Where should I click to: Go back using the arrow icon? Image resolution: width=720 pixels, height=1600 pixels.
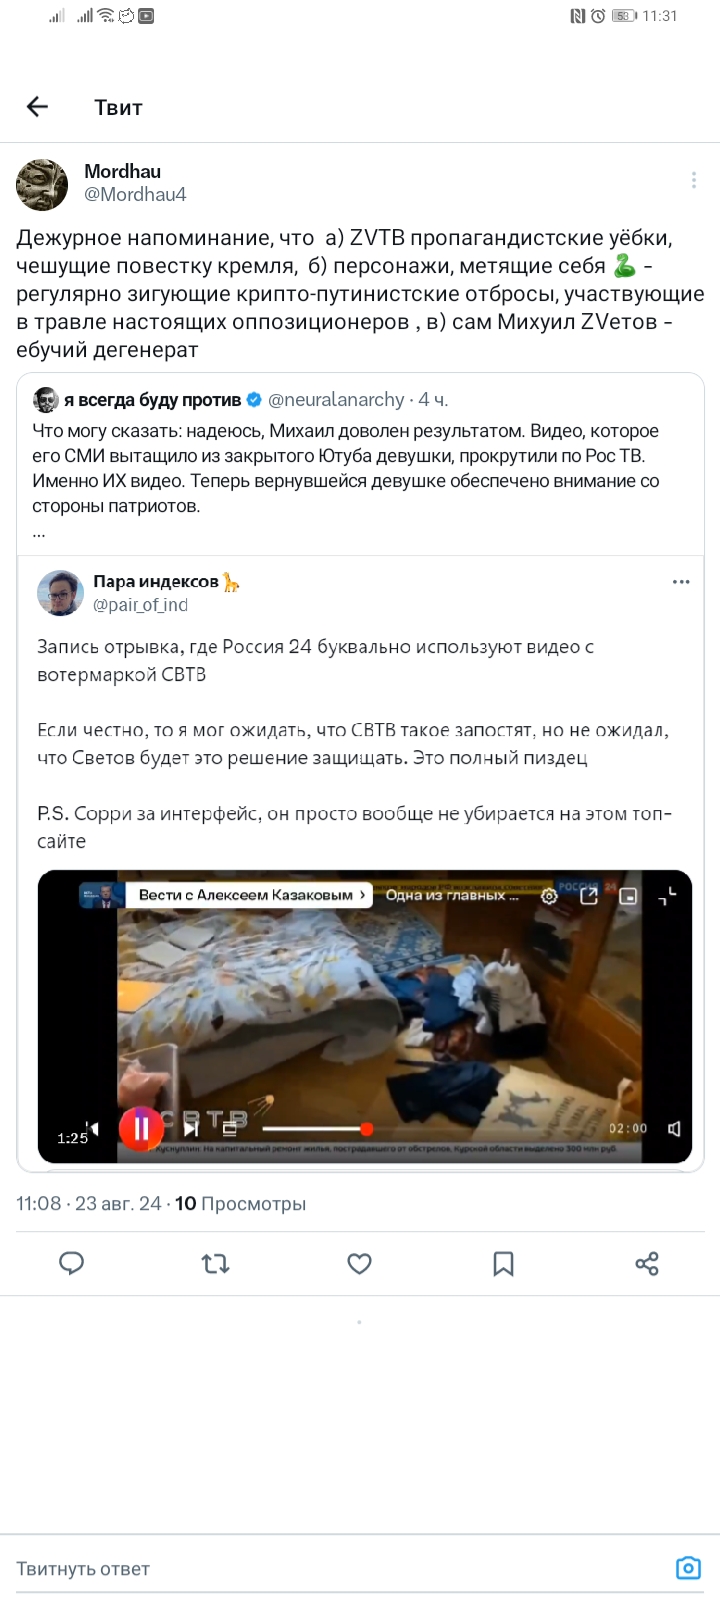click(x=37, y=107)
